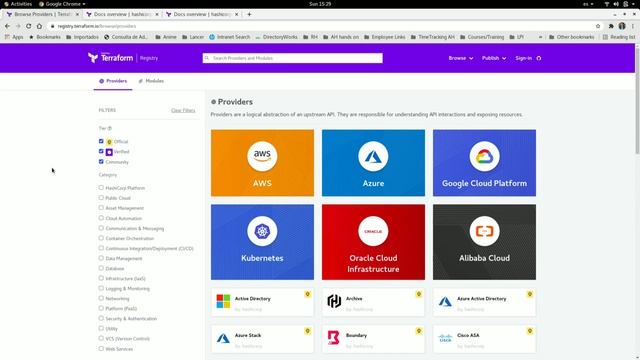The width and height of the screenshot is (640, 360).
Task: Click the Archive provider HashiCorp icon
Action: [x=334, y=301]
